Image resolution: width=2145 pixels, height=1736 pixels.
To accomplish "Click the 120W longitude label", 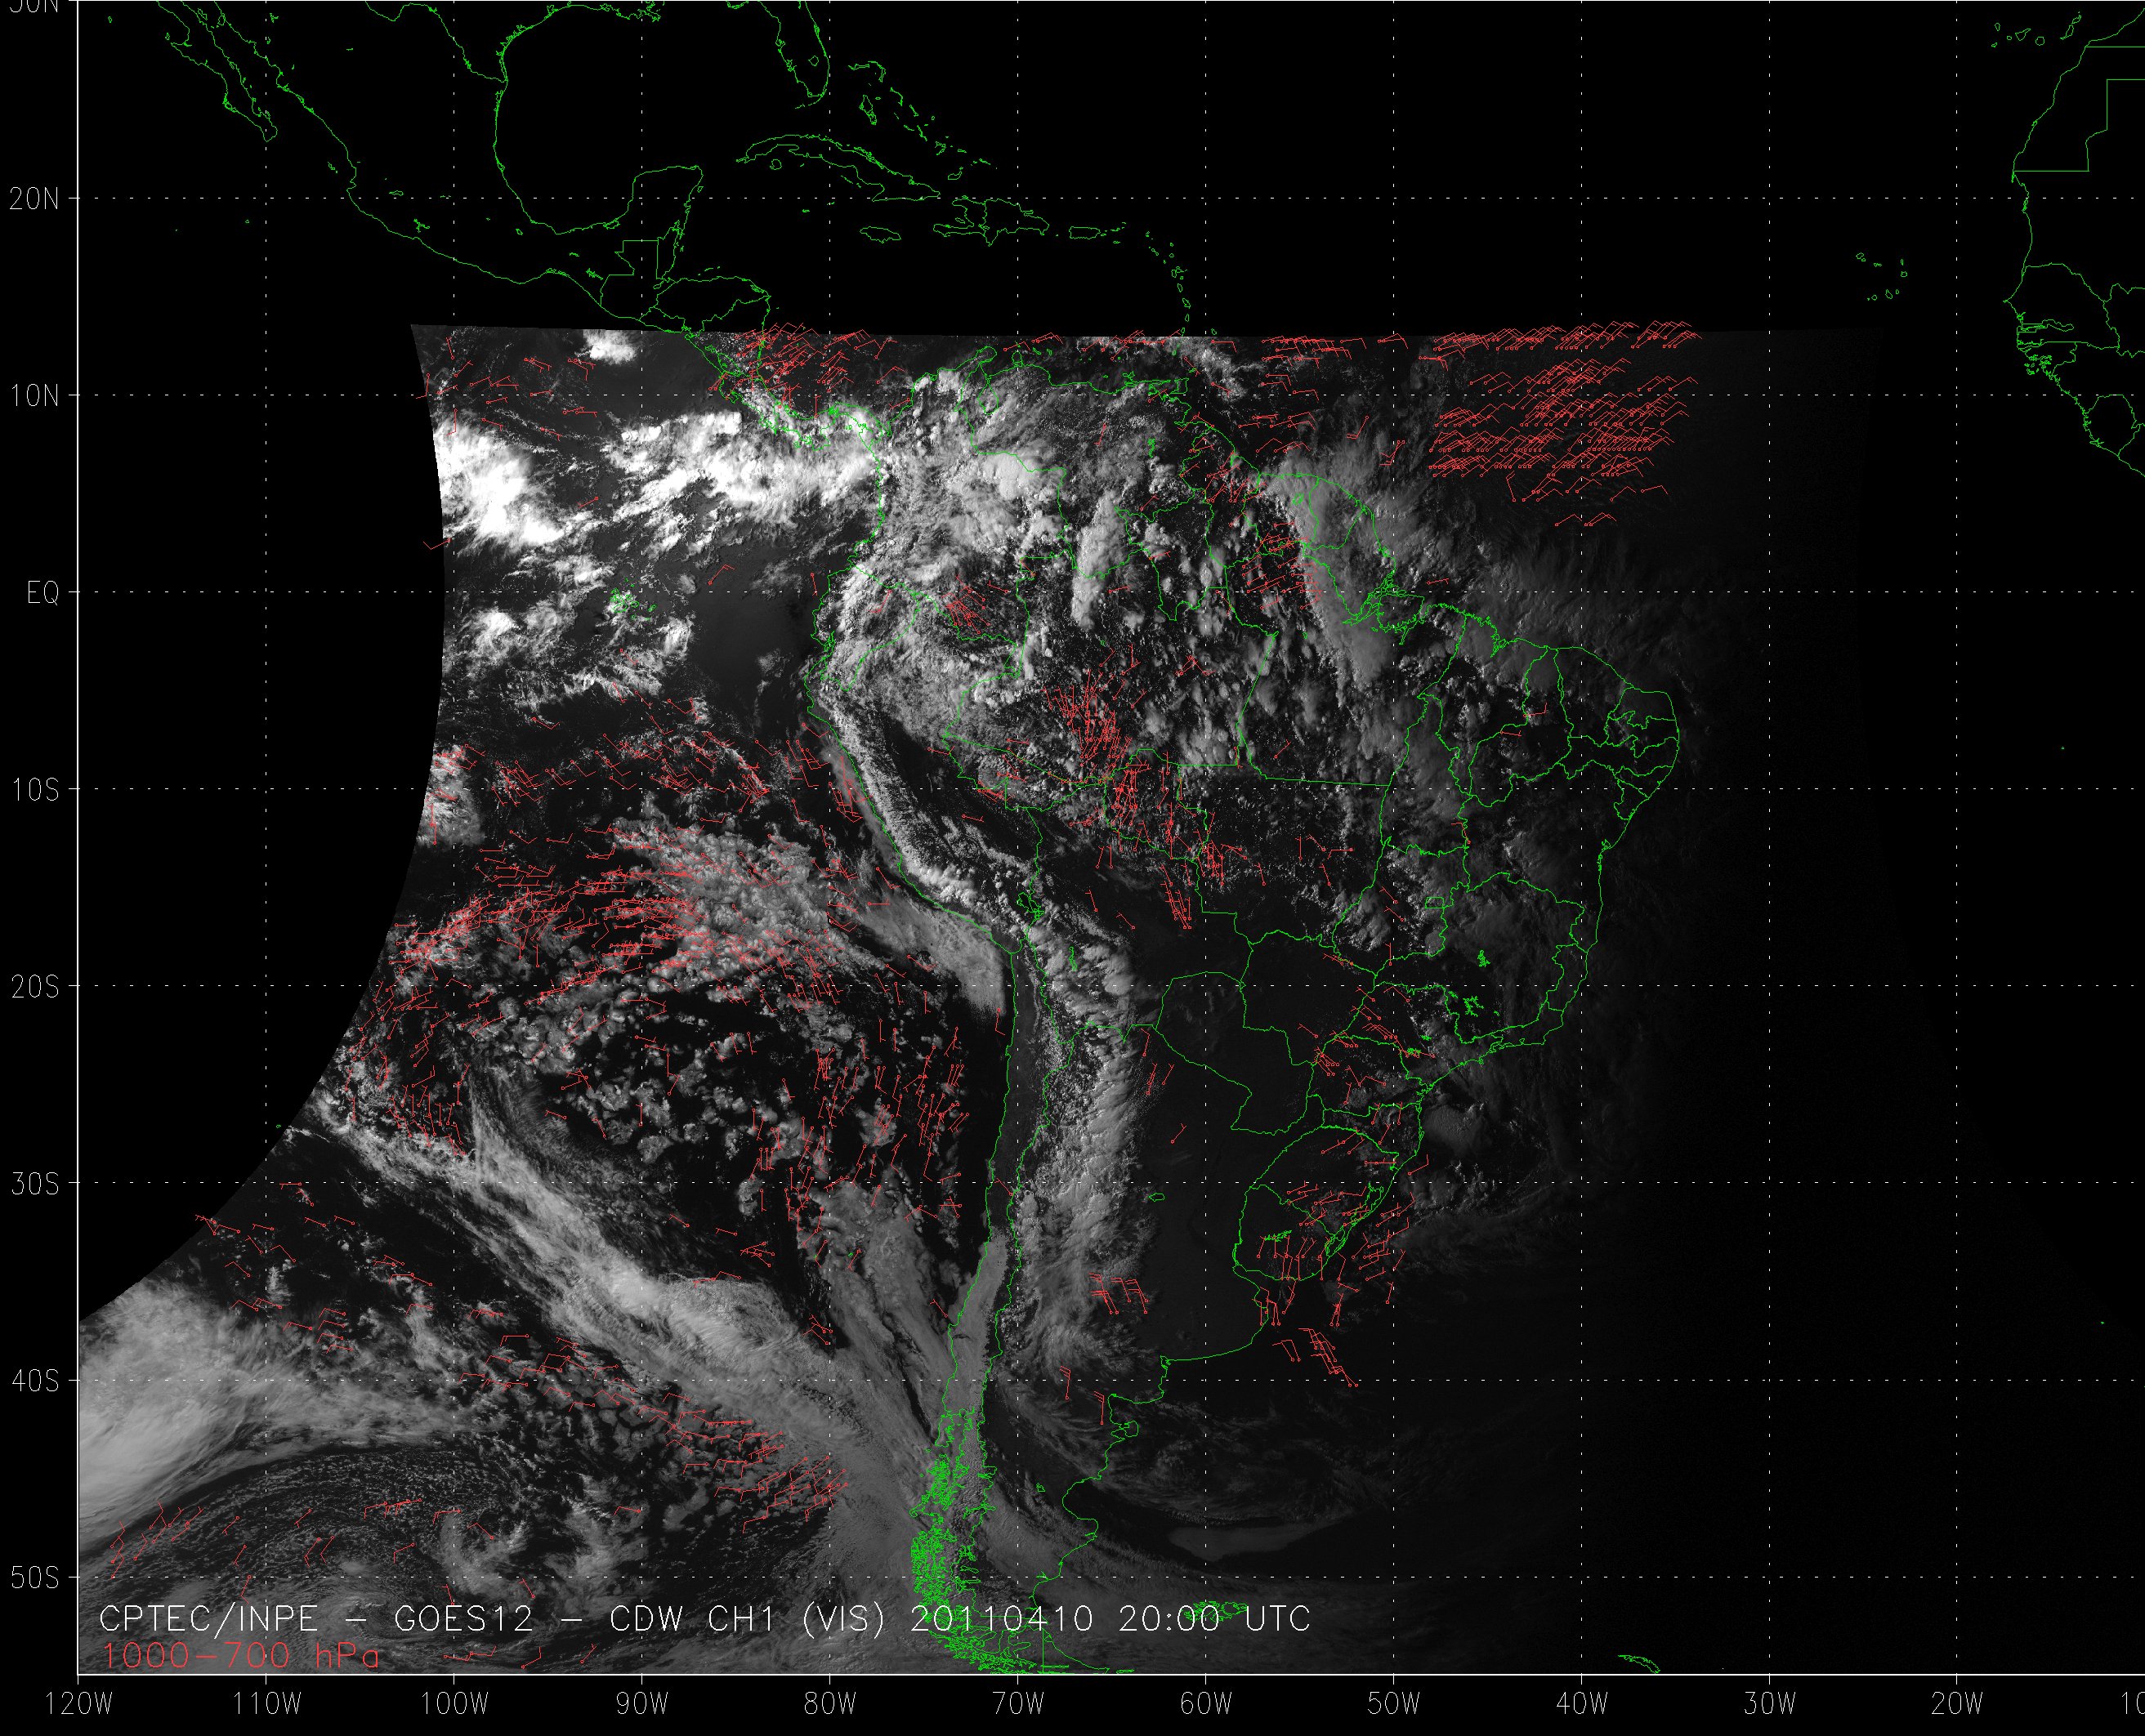I will pos(80,1703).
